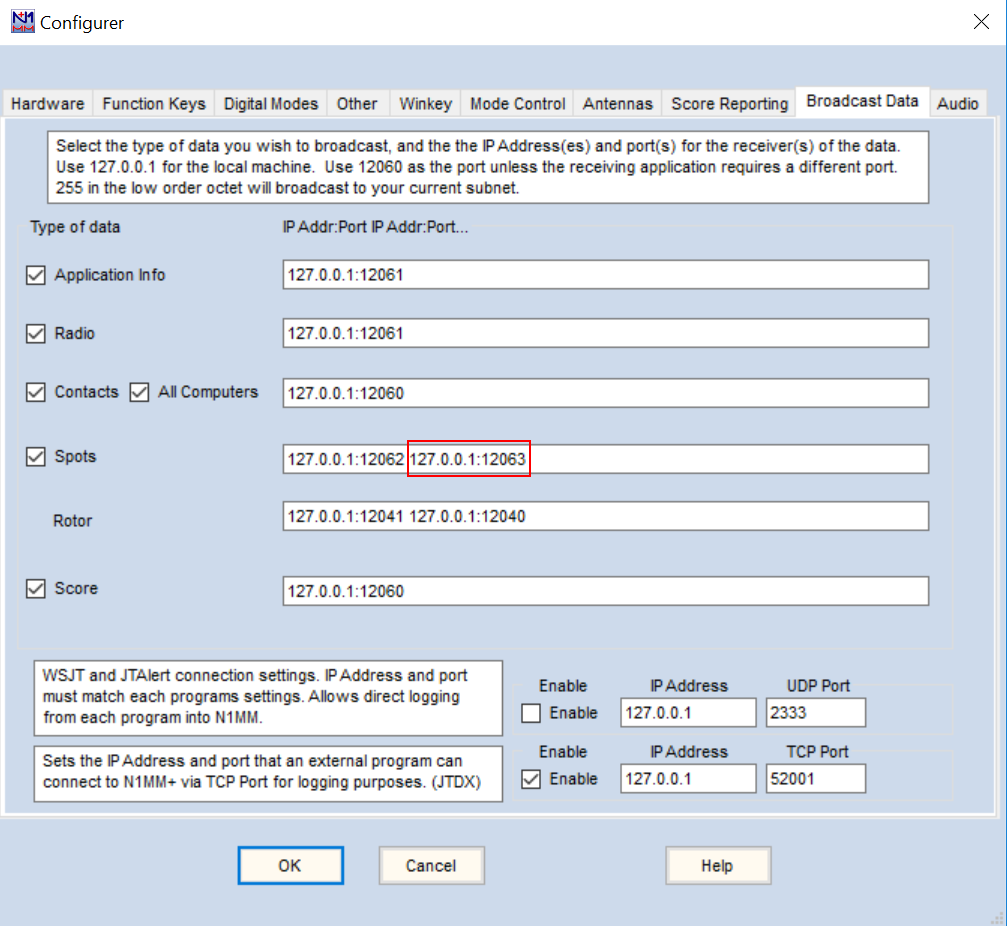Open the Score Reporting tab
The width and height of the screenshot is (1007, 926).
point(729,103)
